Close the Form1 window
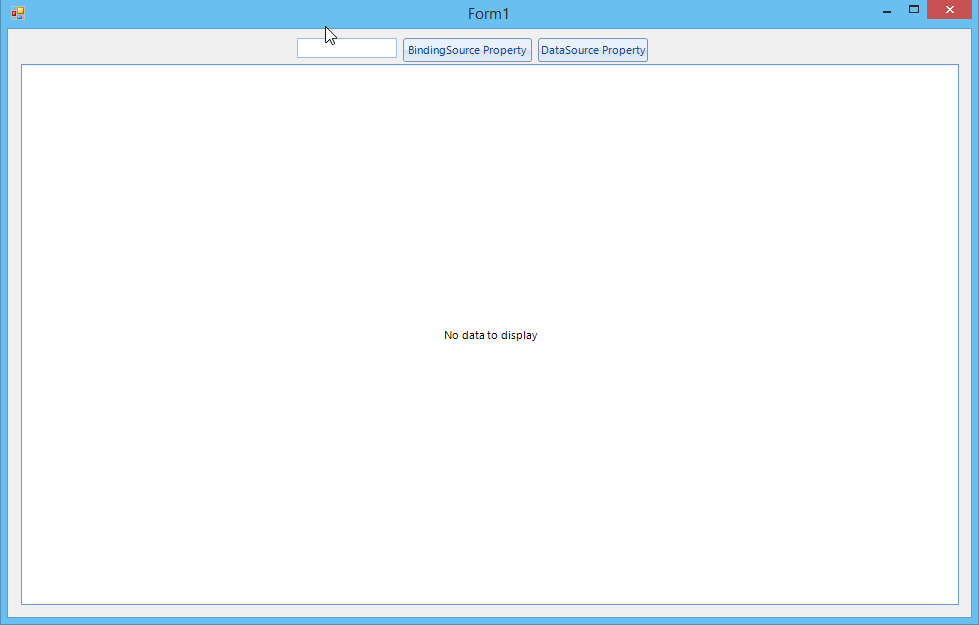Screen dimensions: 979x625 (949, 9)
